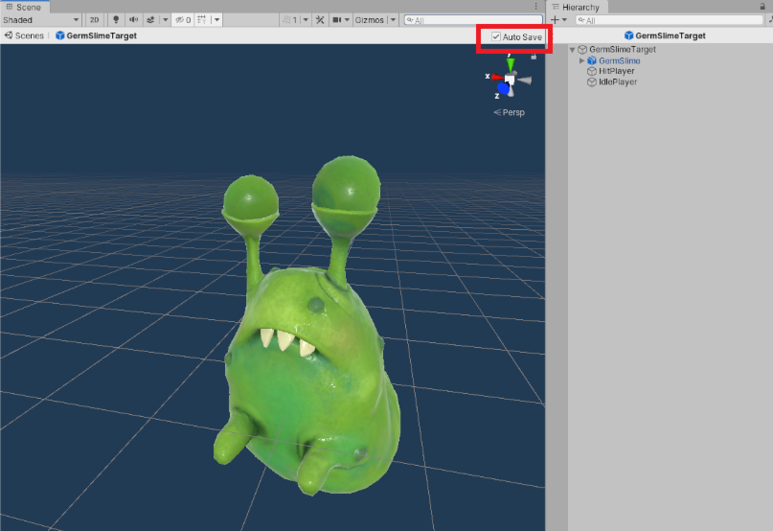773x531 pixels.
Task: Toggle 2D view mode in Scene toolbar
Action: click(x=94, y=20)
